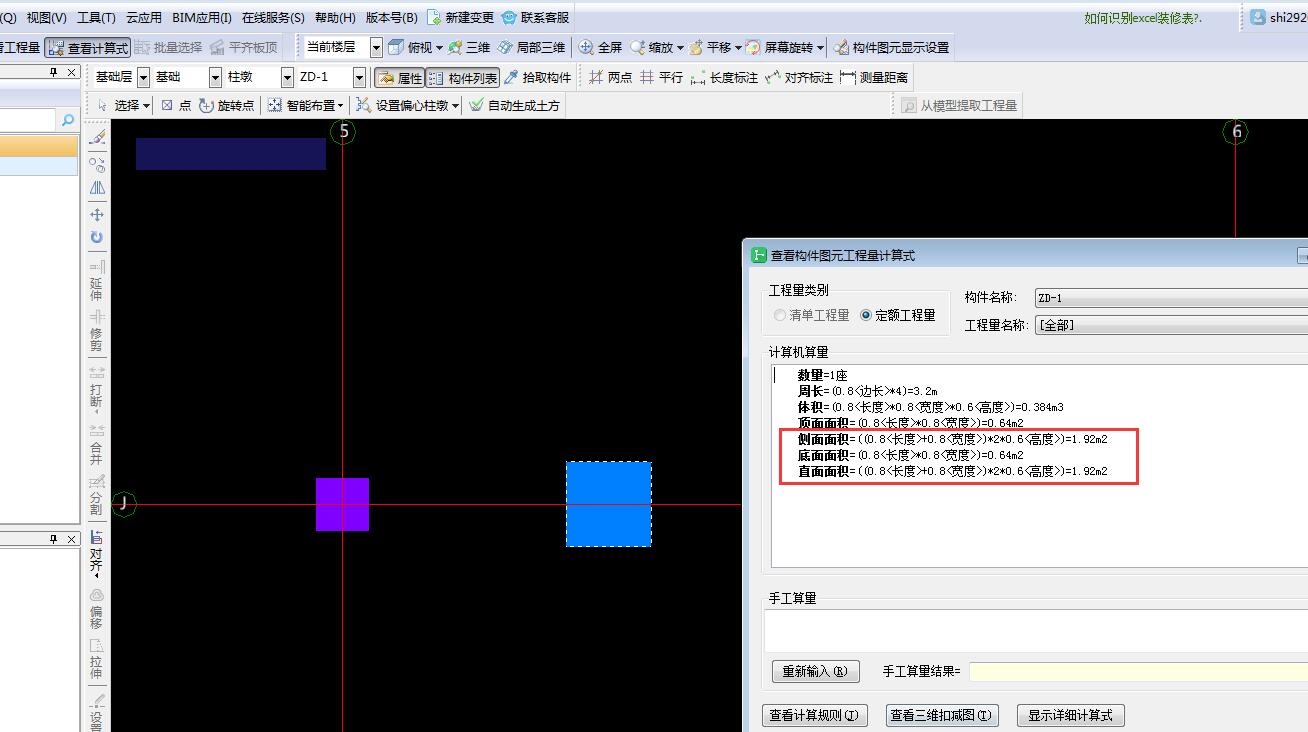Click 分割 split tool
Screen dimensions: 1308x732
pos(97,495)
